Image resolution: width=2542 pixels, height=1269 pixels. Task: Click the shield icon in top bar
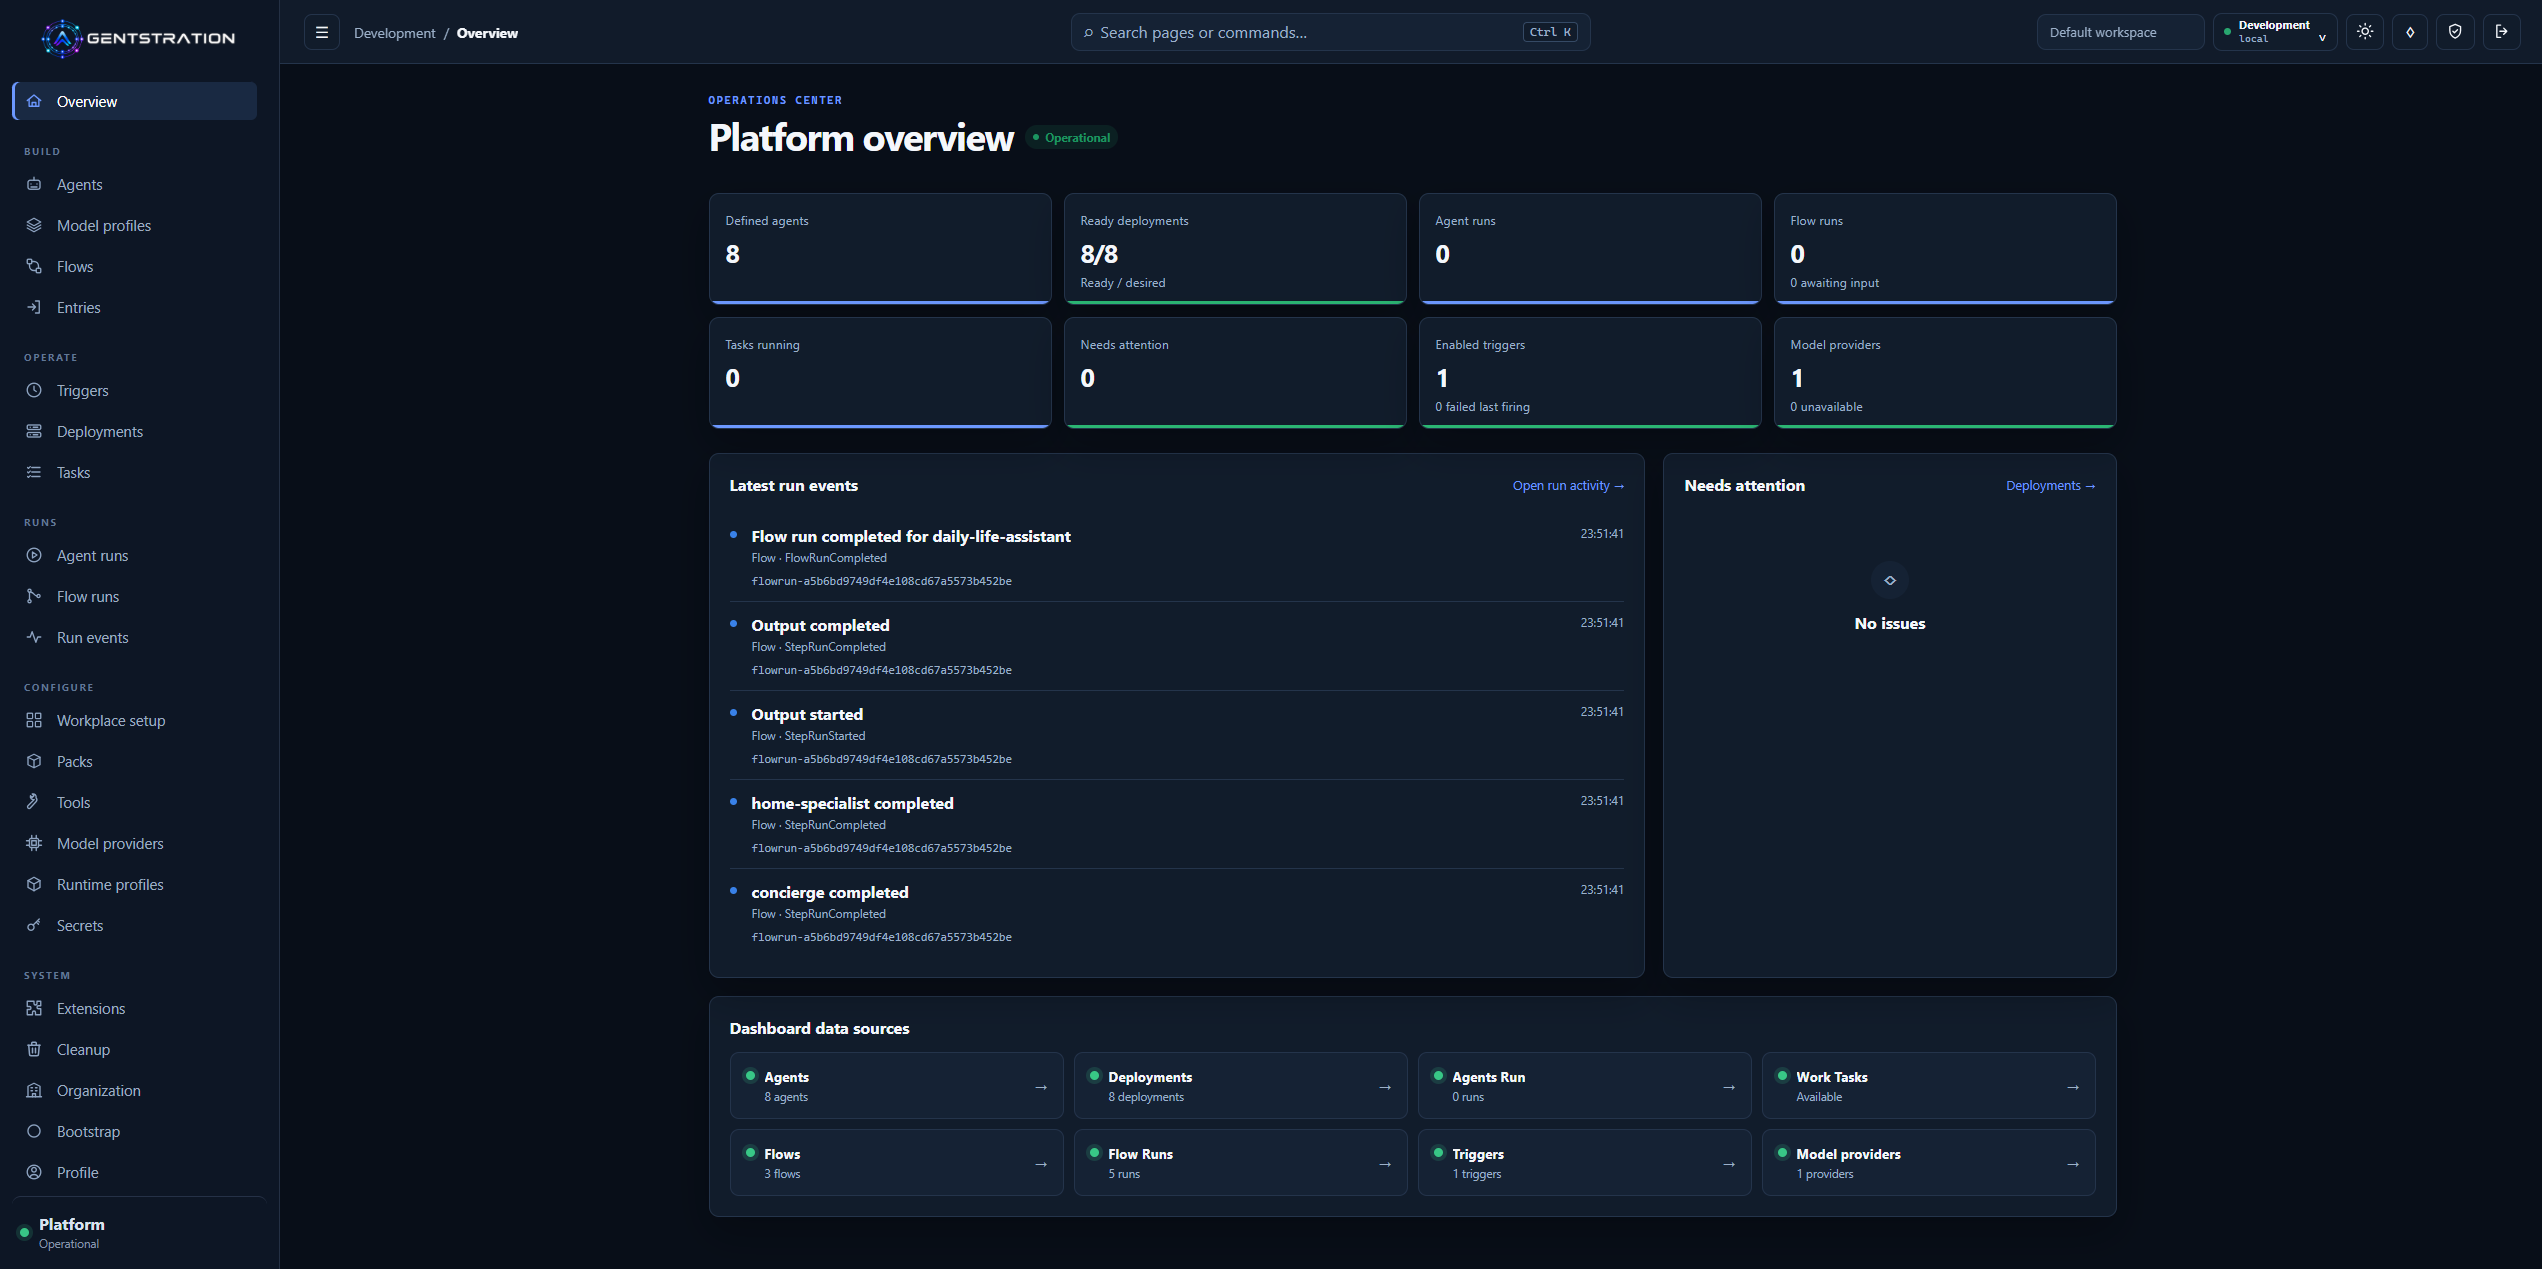tap(2455, 32)
